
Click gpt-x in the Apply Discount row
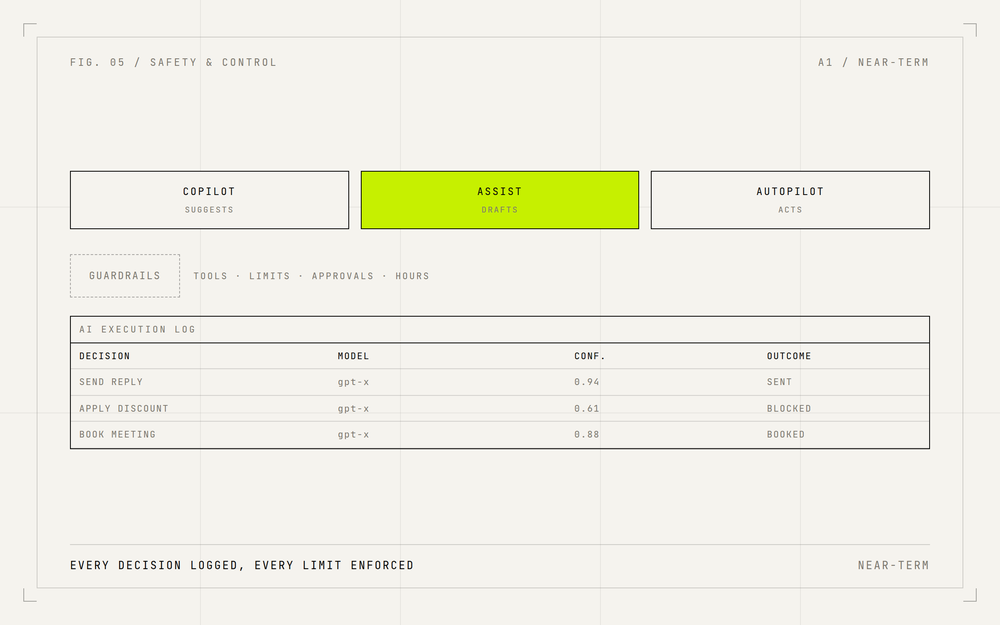pos(353,409)
